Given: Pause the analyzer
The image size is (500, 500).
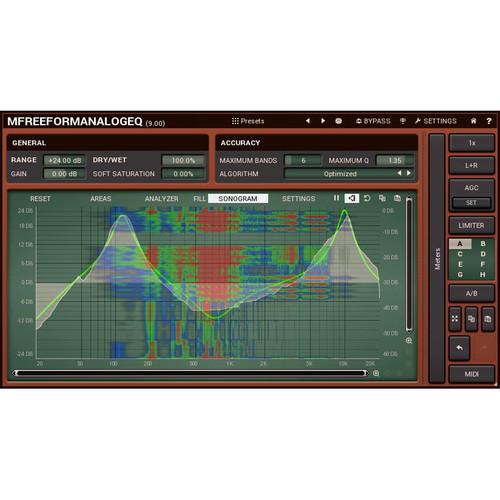Looking at the screenshot, I should tap(336, 198).
